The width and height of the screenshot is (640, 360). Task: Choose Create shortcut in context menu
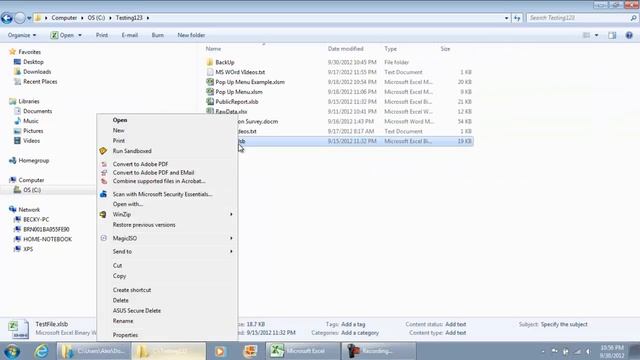click(132, 290)
